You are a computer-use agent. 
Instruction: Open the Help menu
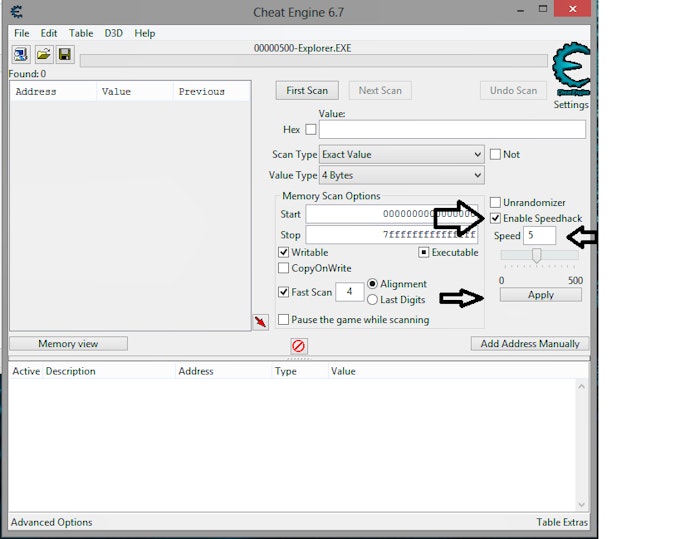click(144, 33)
